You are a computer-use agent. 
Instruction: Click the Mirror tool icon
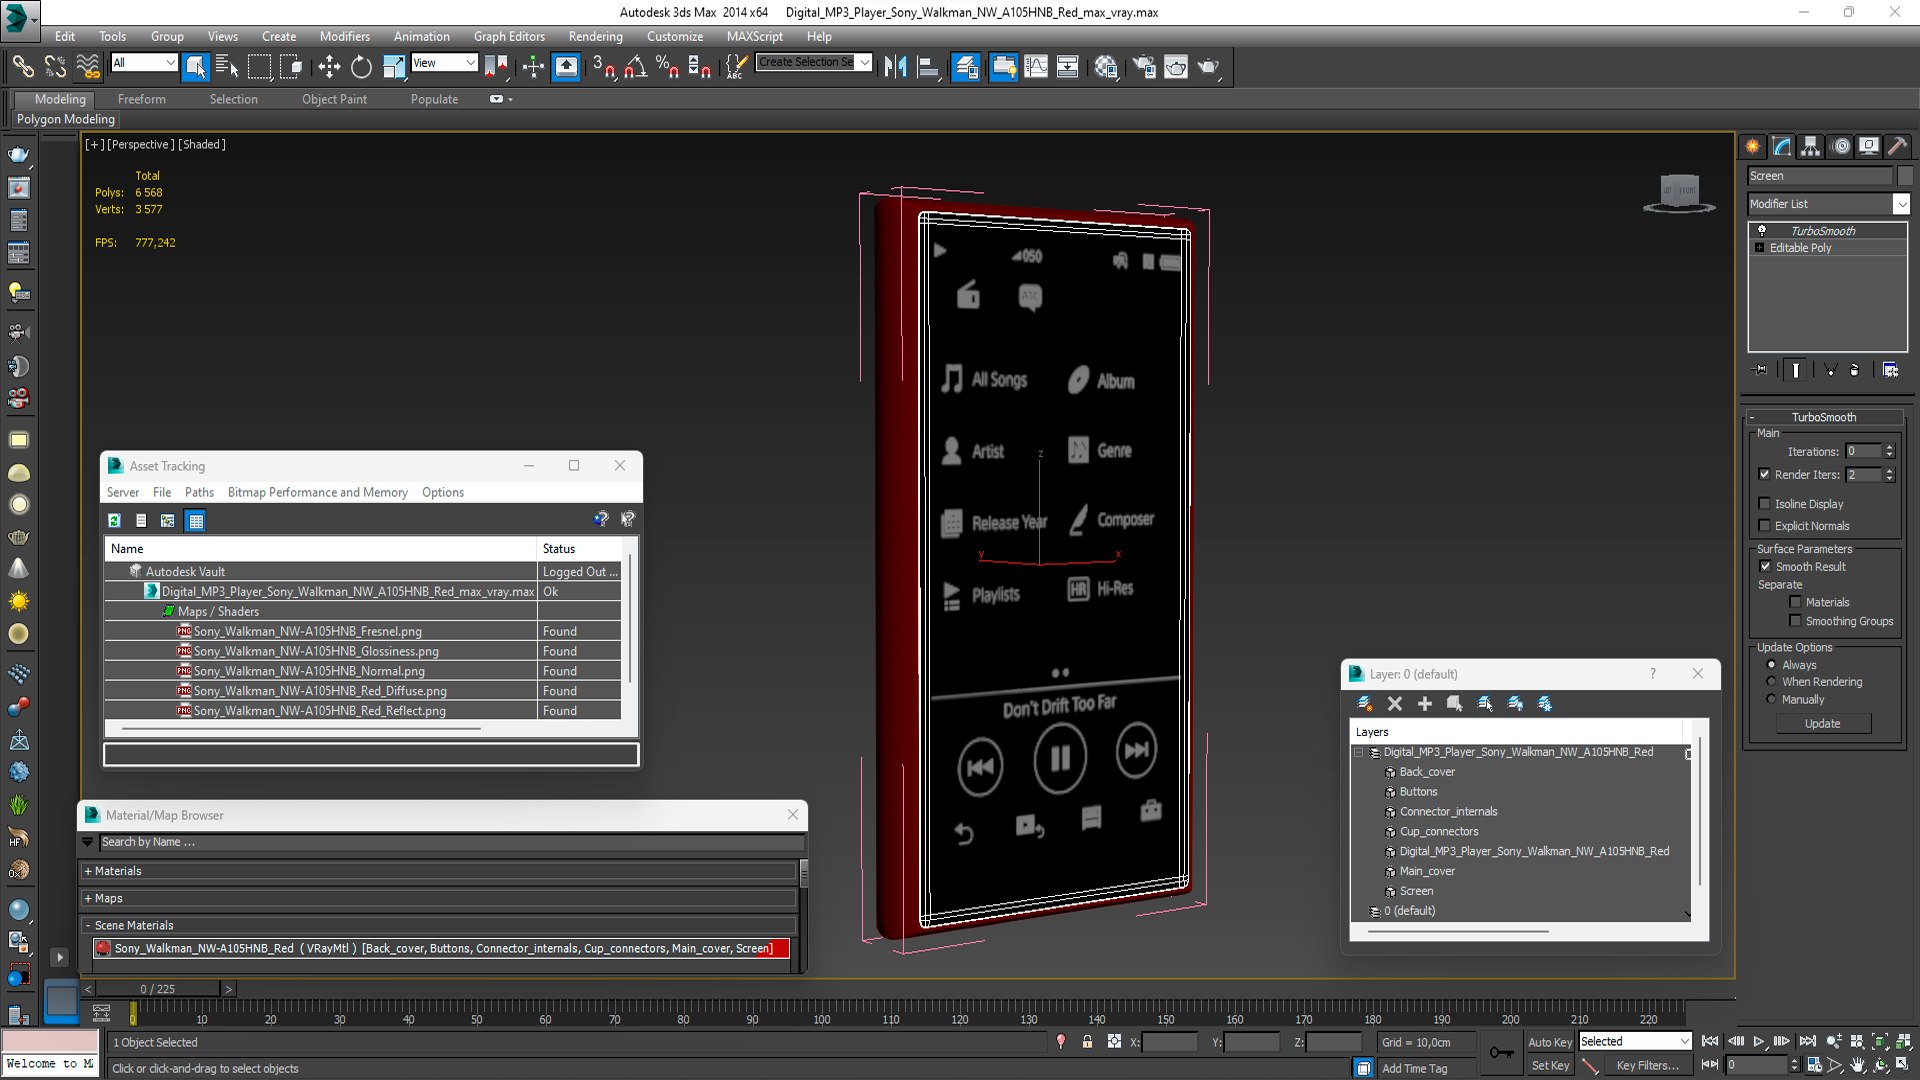[895, 67]
